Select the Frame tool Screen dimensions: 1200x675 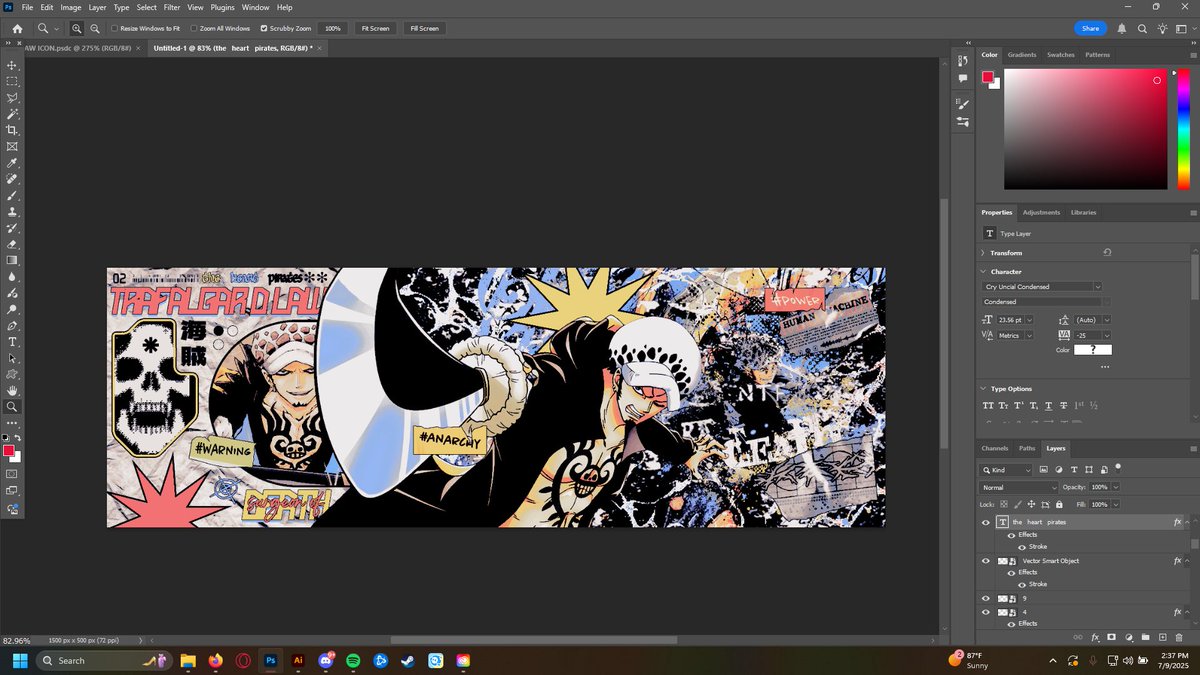12,146
